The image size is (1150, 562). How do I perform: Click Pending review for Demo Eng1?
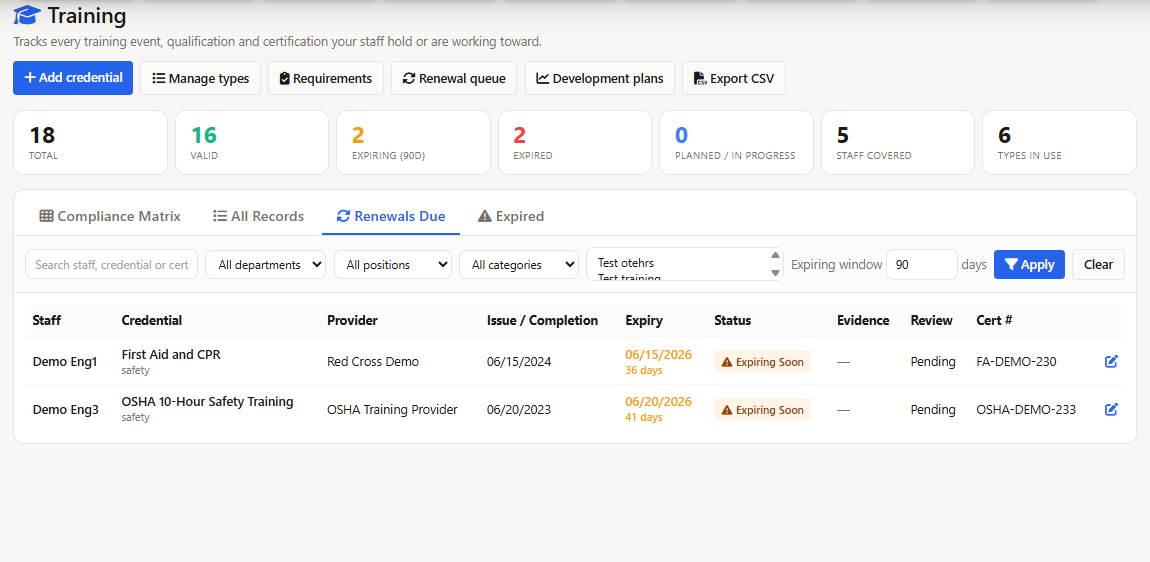point(933,361)
